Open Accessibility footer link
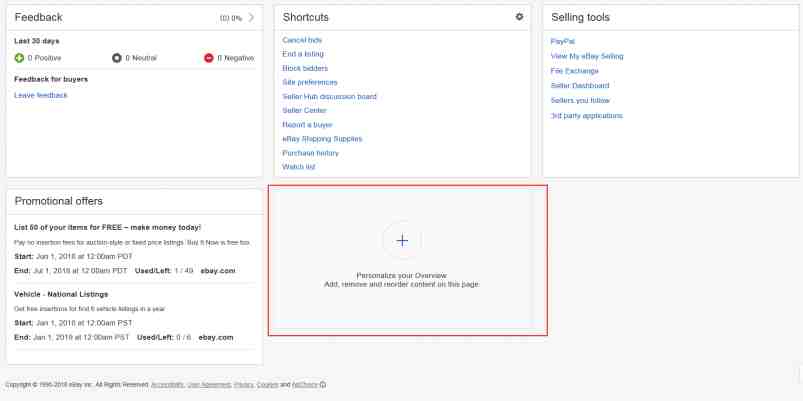The width and height of the screenshot is (803, 401). pyautogui.click(x=168, y=385)
